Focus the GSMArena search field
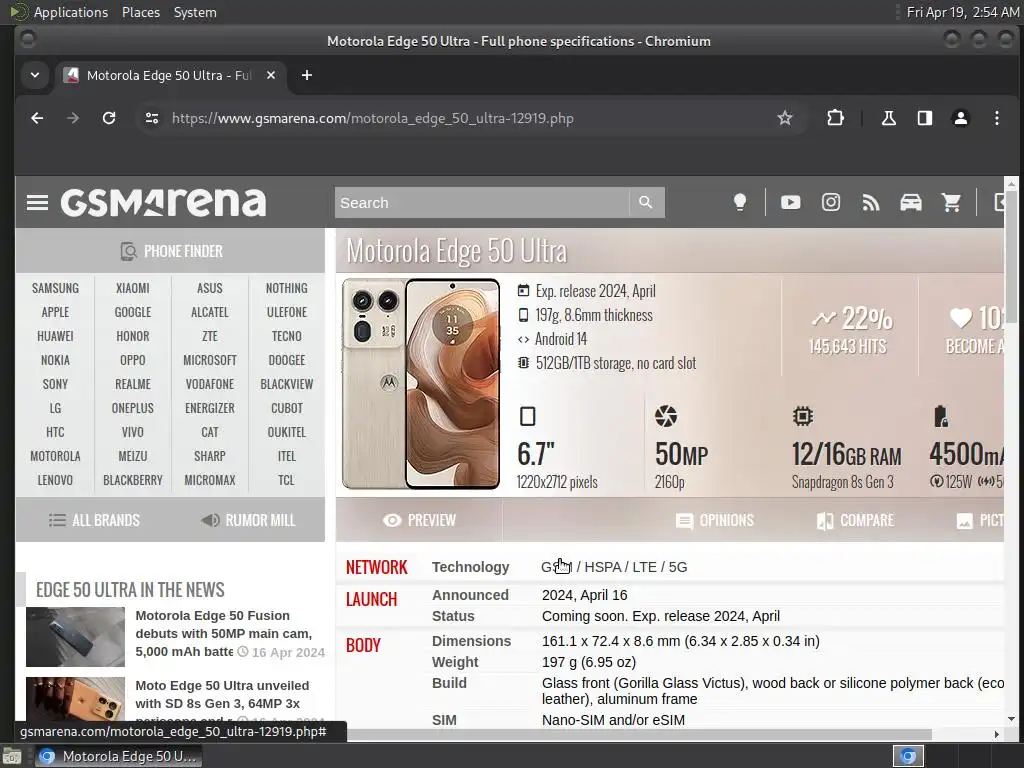Screen dimensions: 1024x768 (482, 202)
